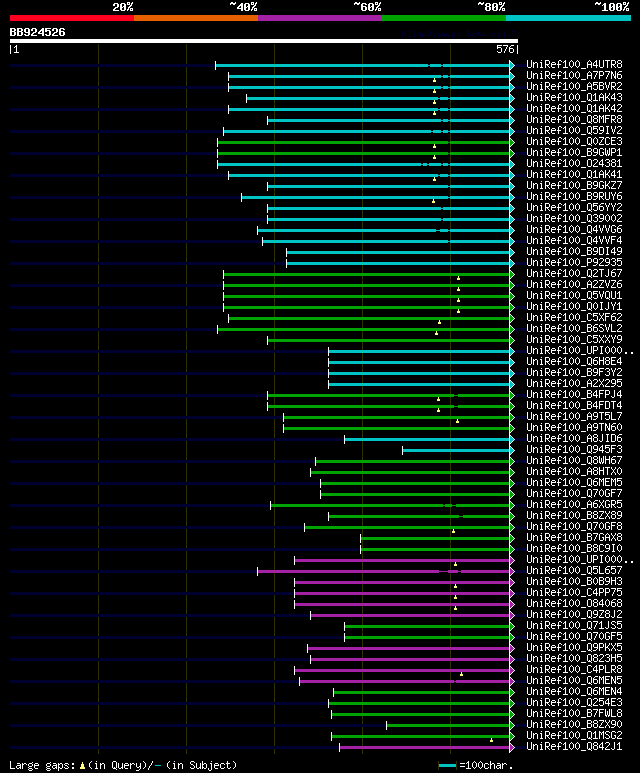Open the UniRef100_Q6MEN5 hit
The height and width of the screenshot is (773, 640).
[x=574, y=680]
